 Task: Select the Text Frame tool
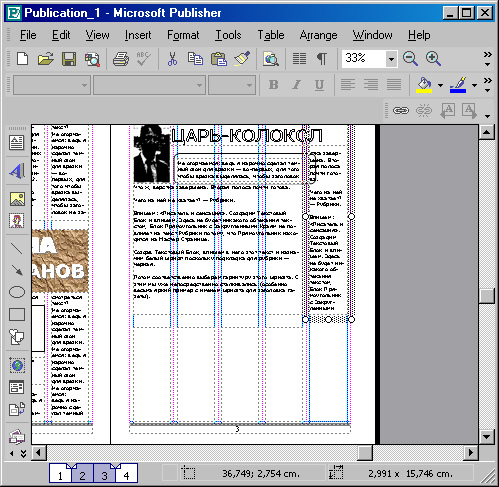[17, 143]
